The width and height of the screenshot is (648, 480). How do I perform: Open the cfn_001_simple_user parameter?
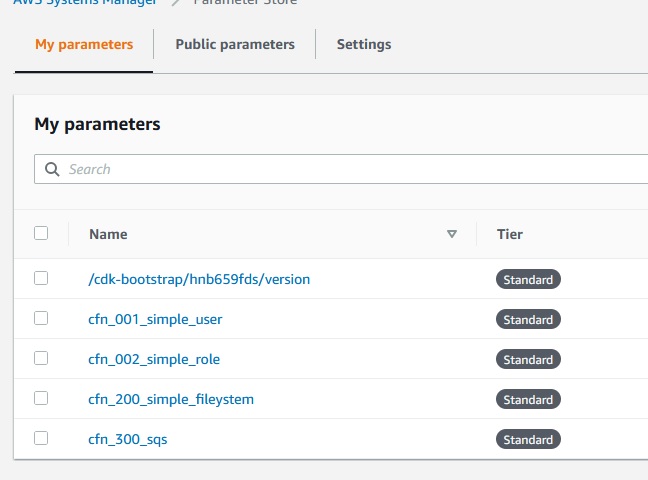155,319
